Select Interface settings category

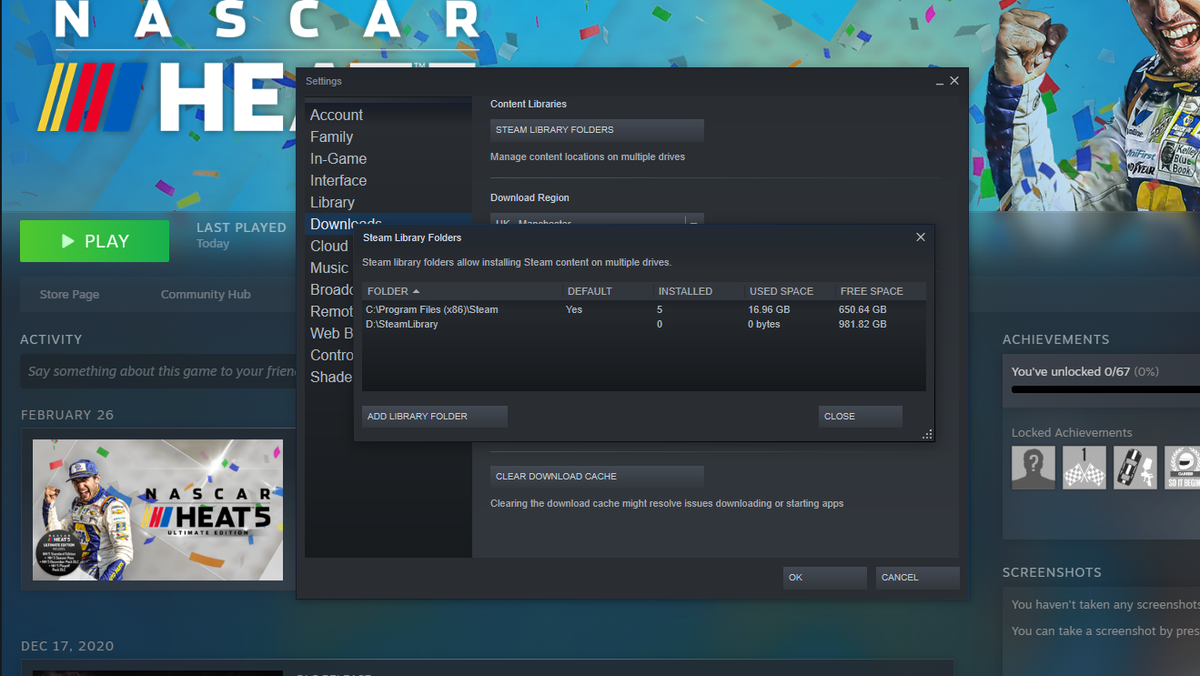[x=338, y=181]
